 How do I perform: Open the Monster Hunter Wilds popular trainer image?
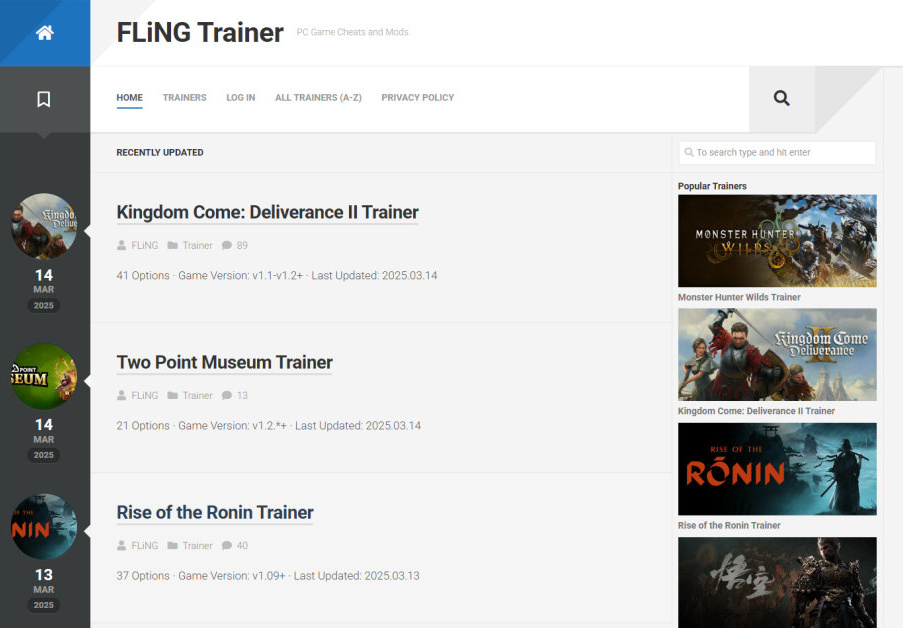pyautogui.click(x=777, y=241)
